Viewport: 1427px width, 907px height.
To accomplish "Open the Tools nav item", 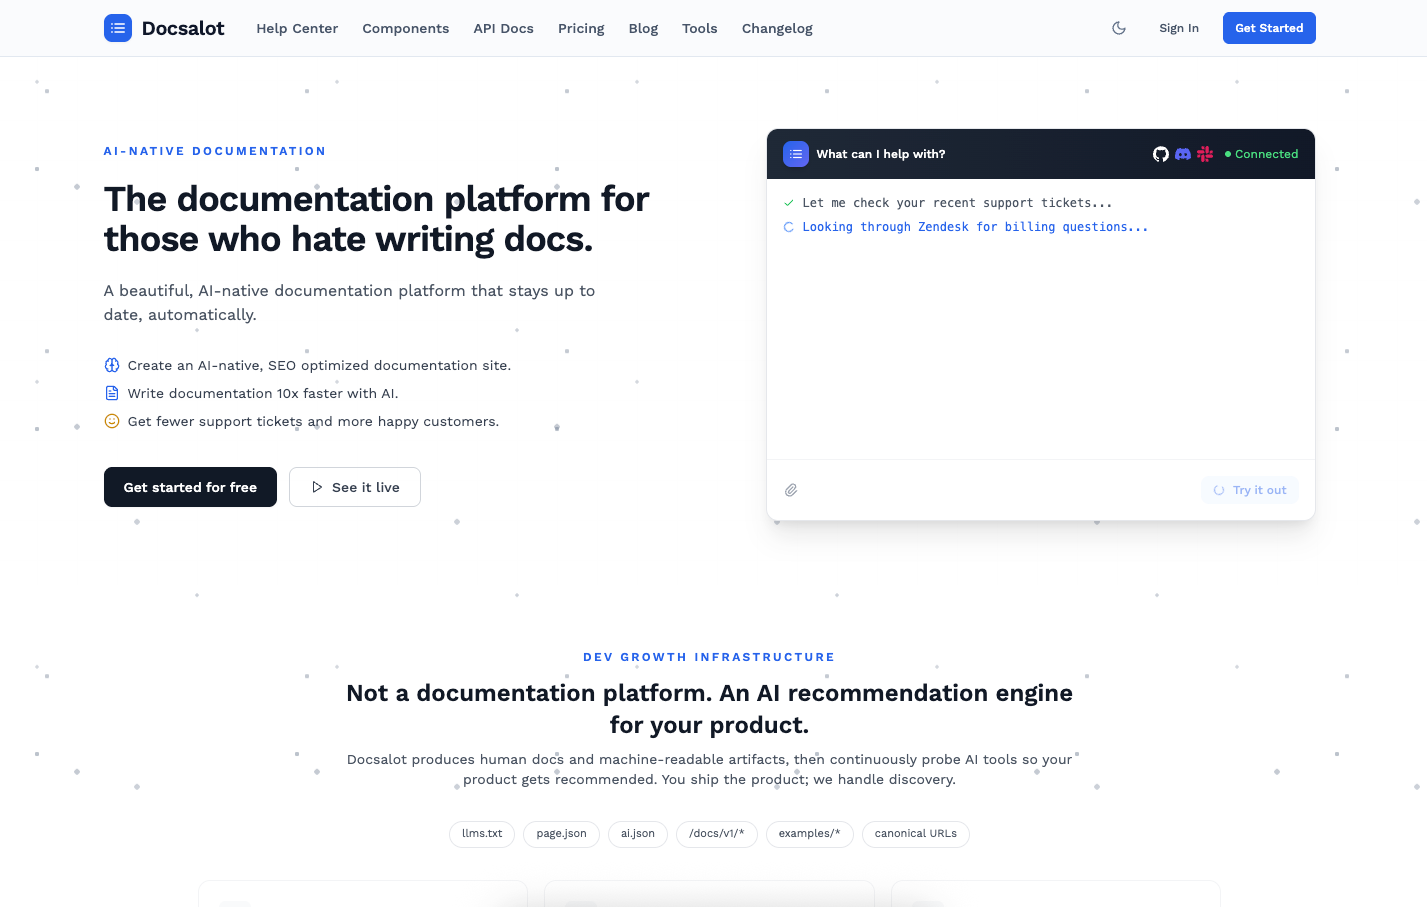I will 700,28.
